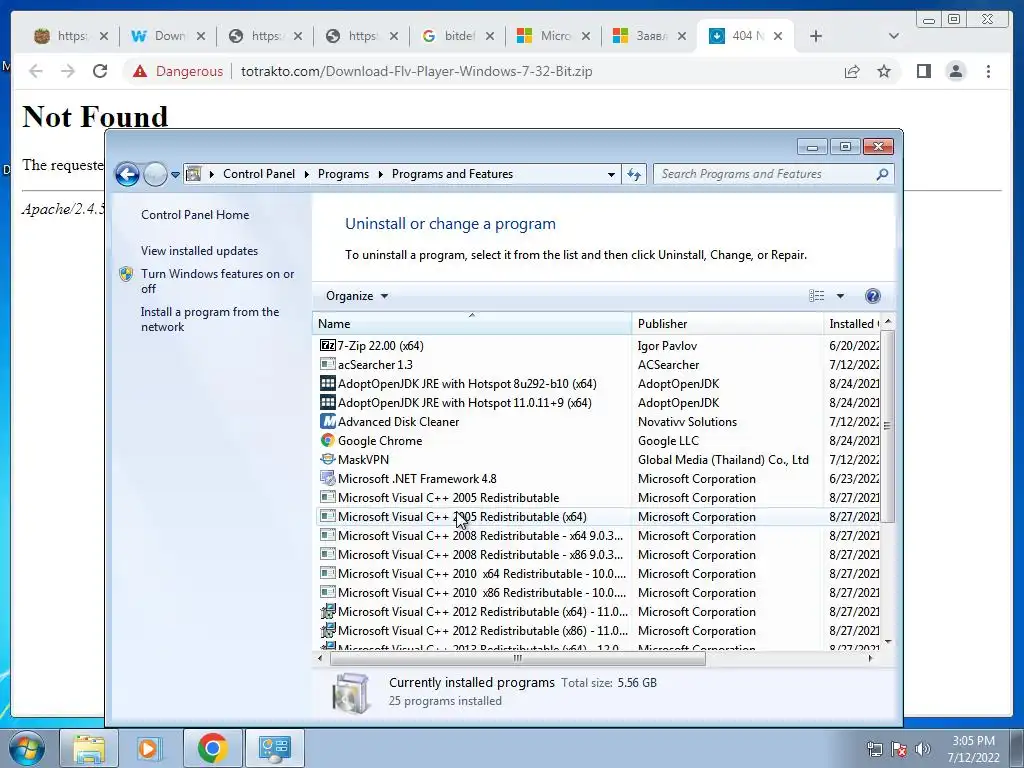Select AdoptOpenJDK JRE with Hotspot 11.0.11+9 row
Image resolution: width=1024 pixels, height=768 pixels.
[598, 402]
